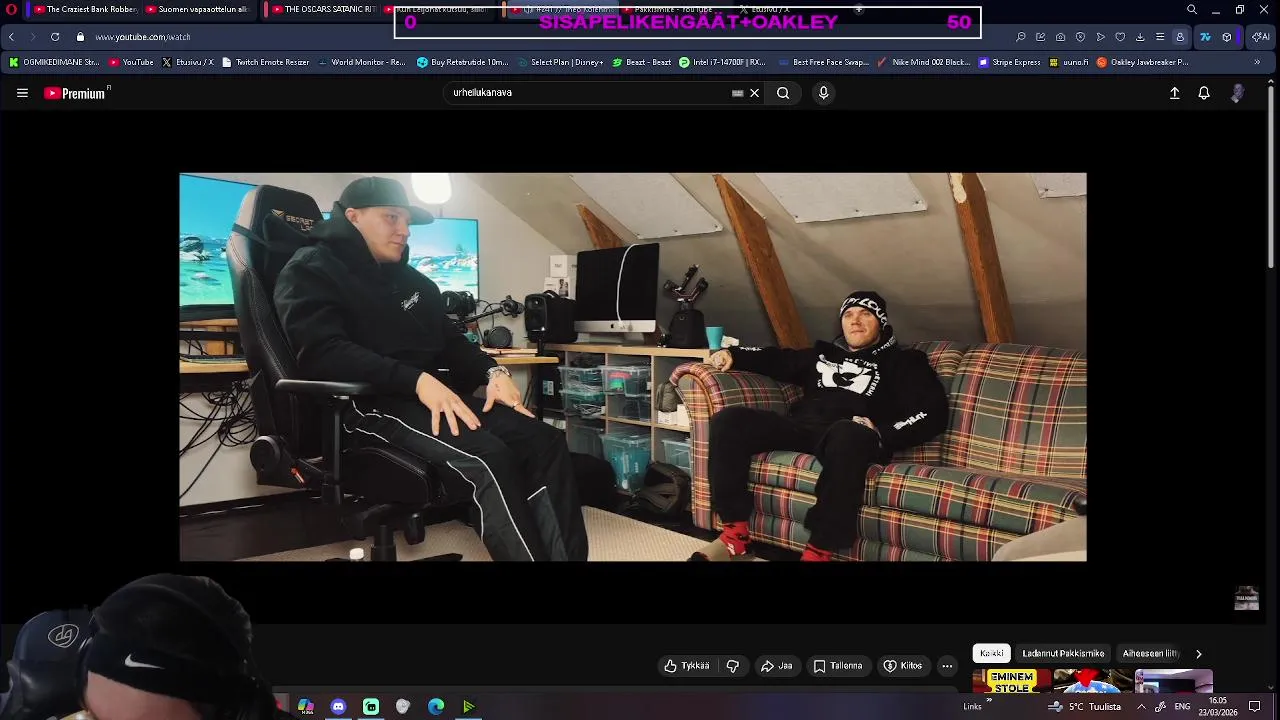Click the video player frame
This screenshot has width=1280, height=720.
(x=633, y=367)
